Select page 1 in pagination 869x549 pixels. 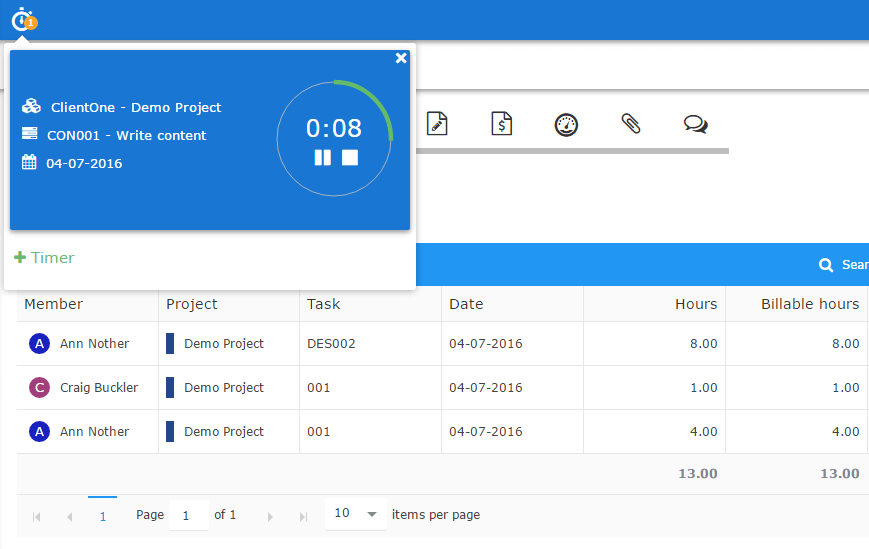point(102,515)
